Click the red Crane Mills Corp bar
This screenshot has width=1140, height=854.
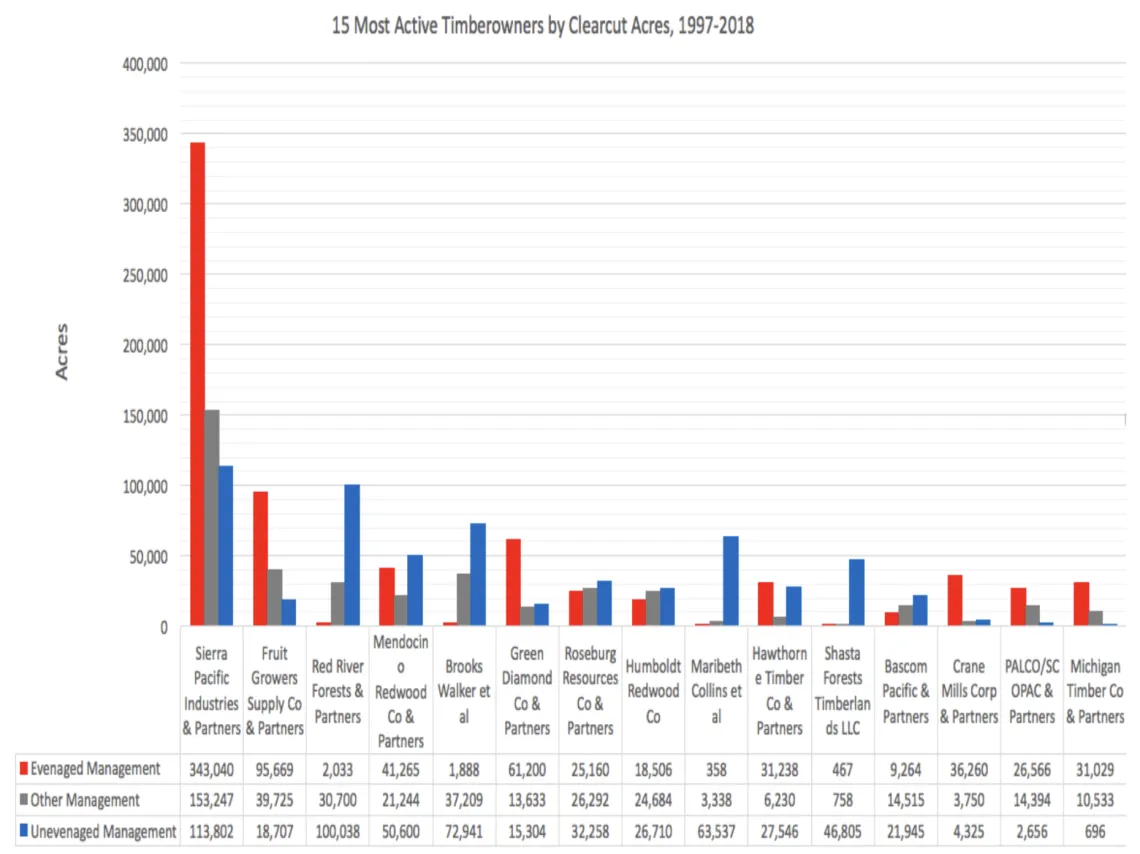[955, 600]
